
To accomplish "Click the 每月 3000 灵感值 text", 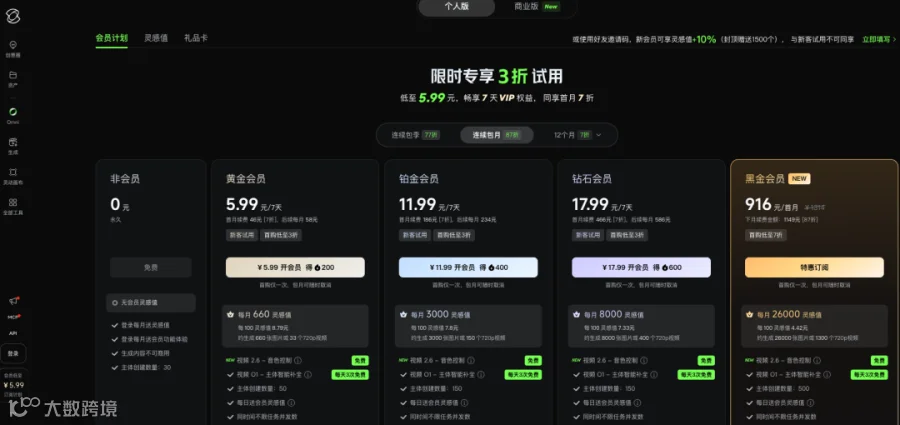I will coord(440,315).
